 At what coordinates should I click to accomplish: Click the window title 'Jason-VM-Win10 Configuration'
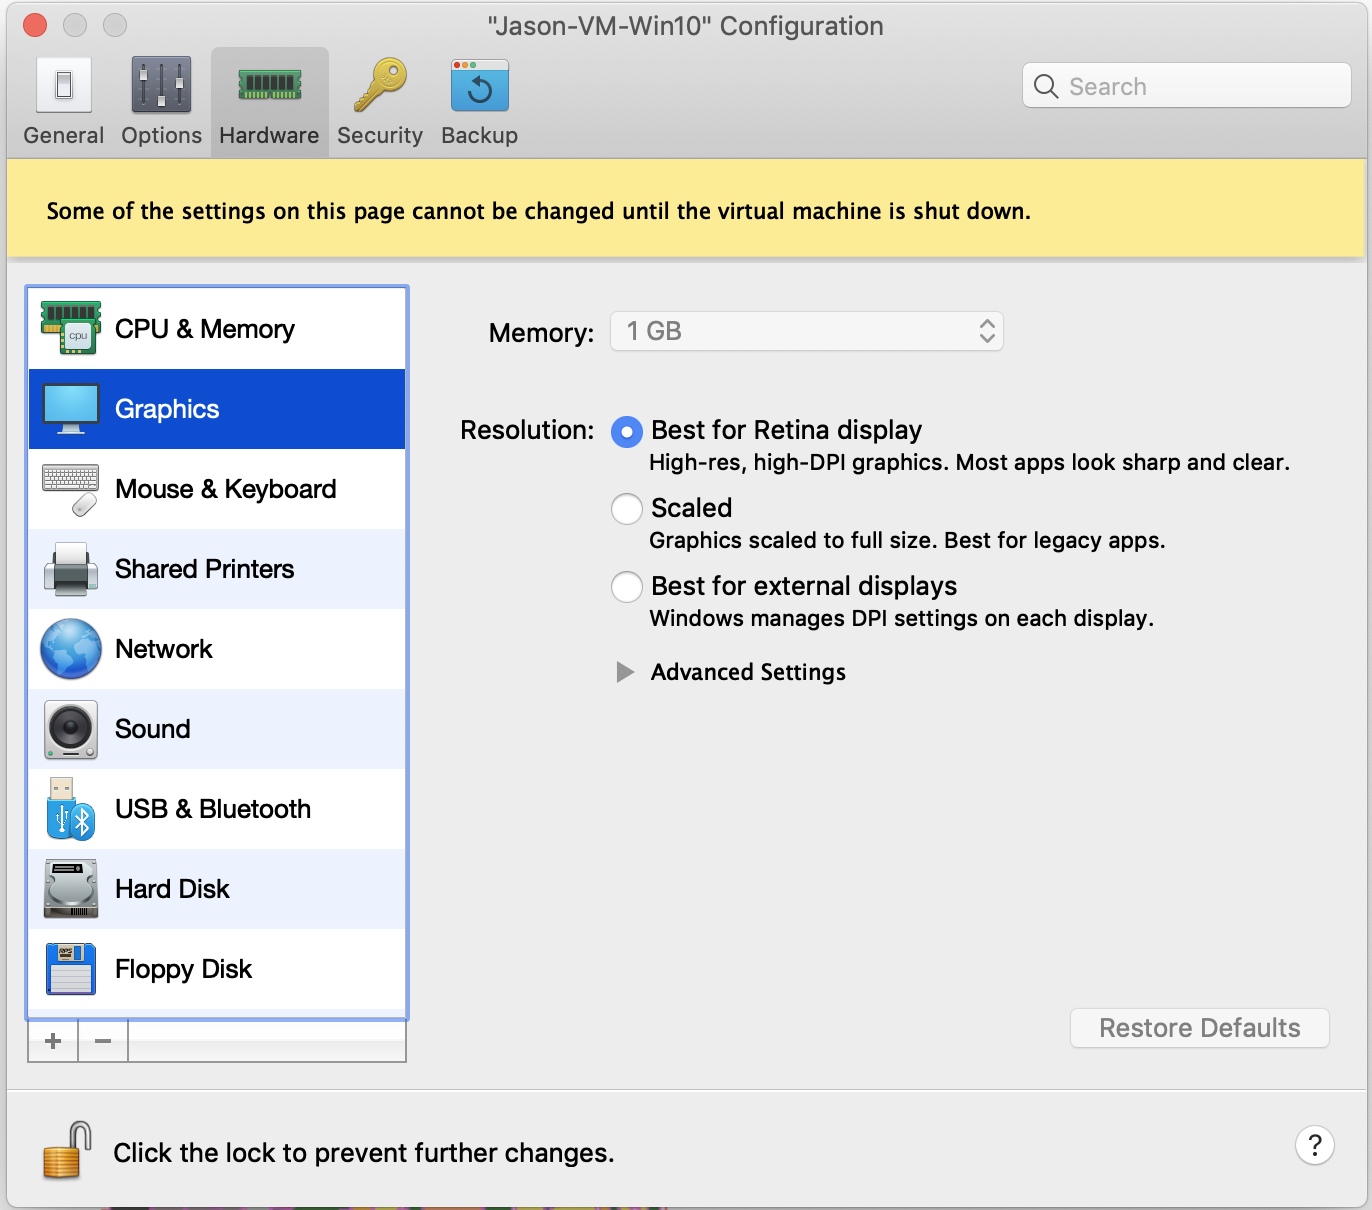click(x=686, y=26)
